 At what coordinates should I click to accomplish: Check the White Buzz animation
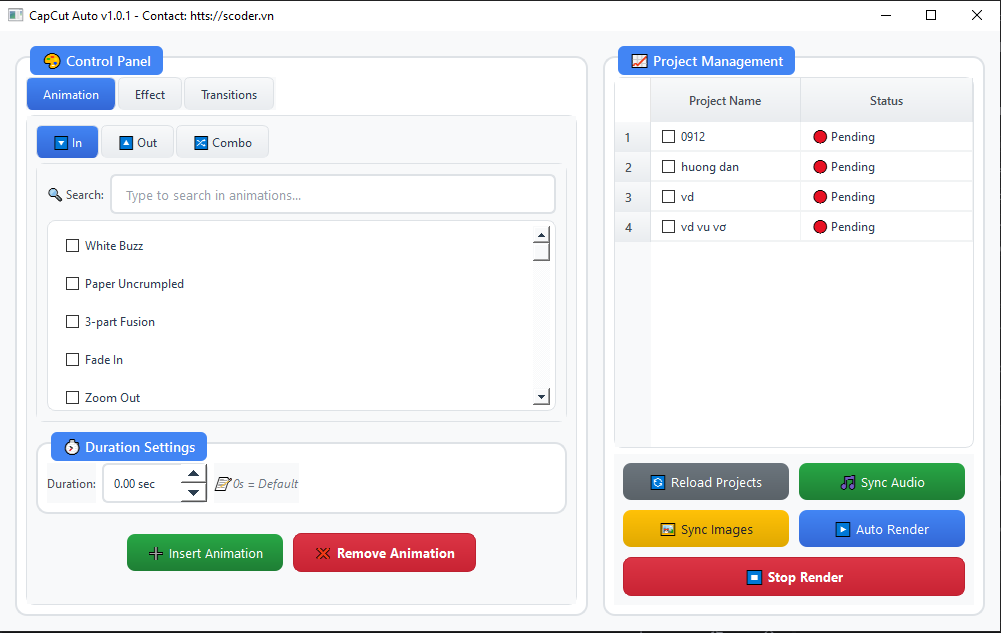tap(73, 246)
